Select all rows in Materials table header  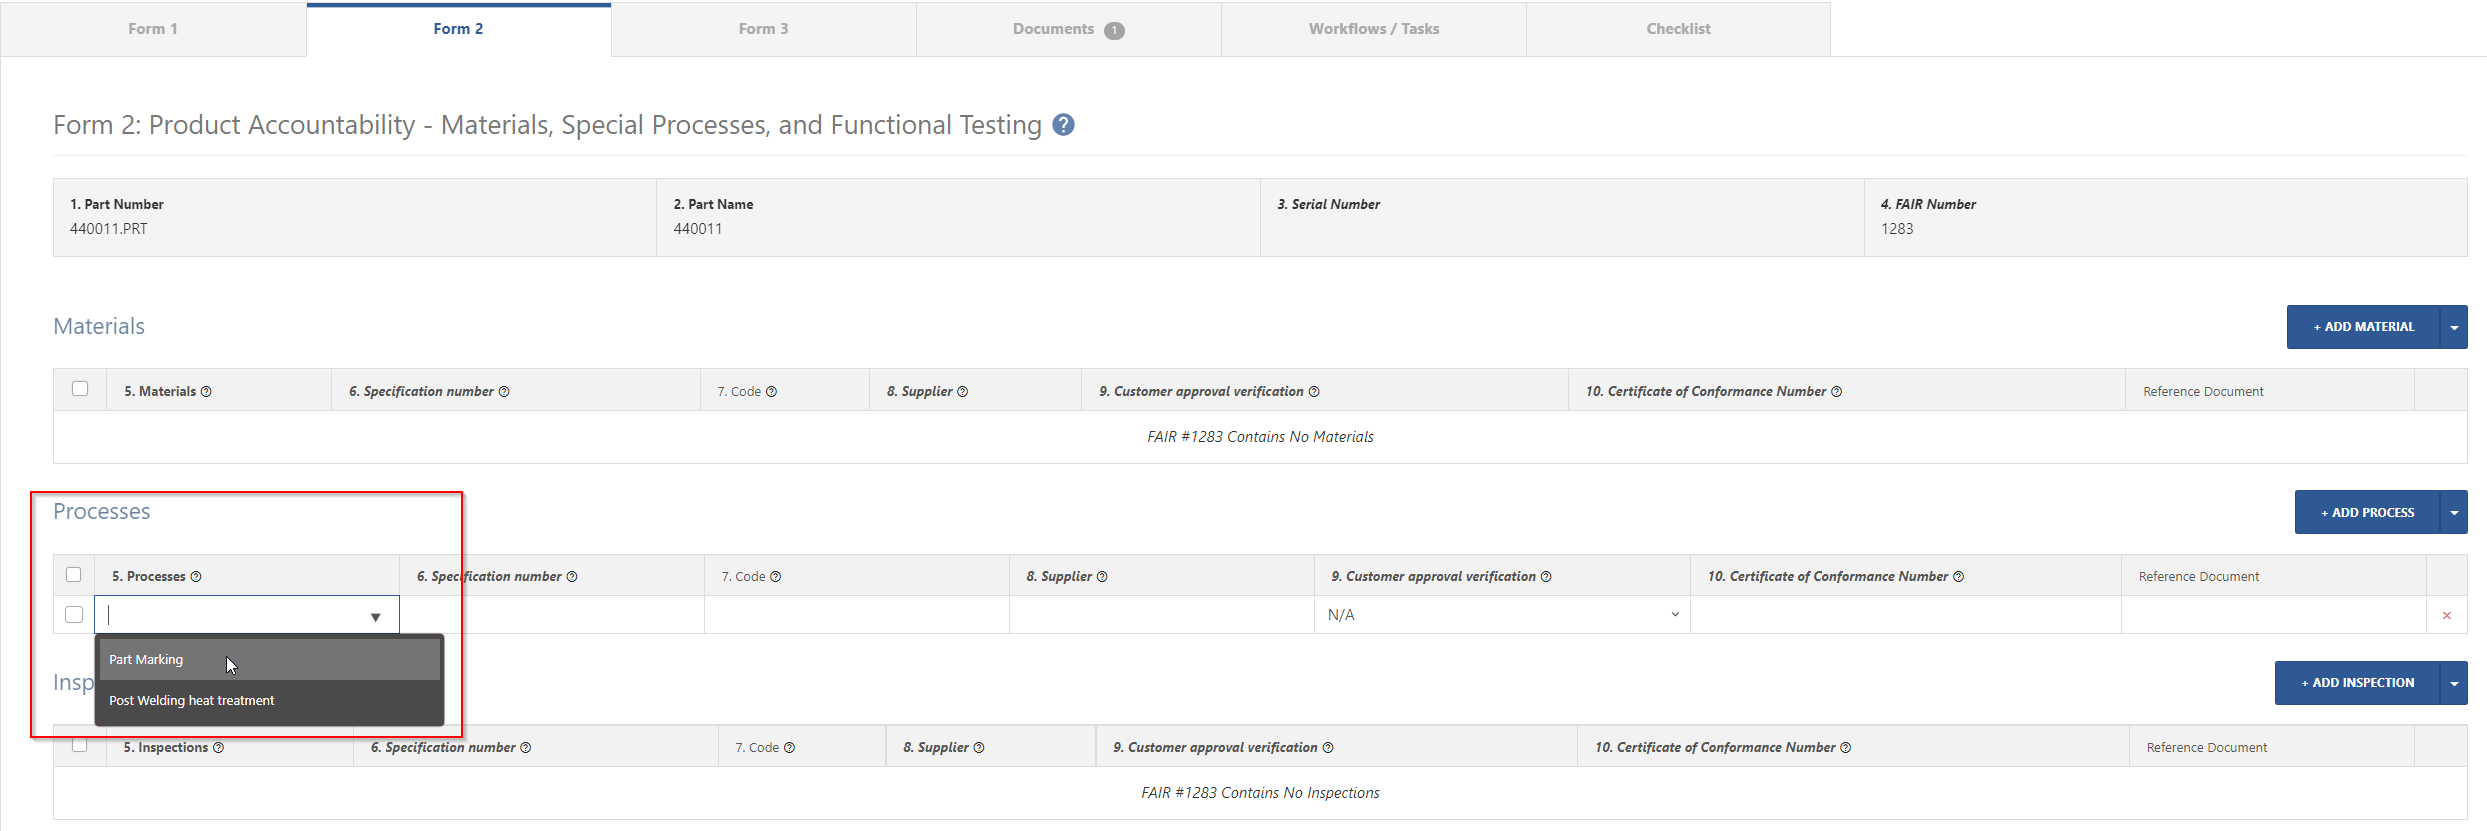click(80, 389)
